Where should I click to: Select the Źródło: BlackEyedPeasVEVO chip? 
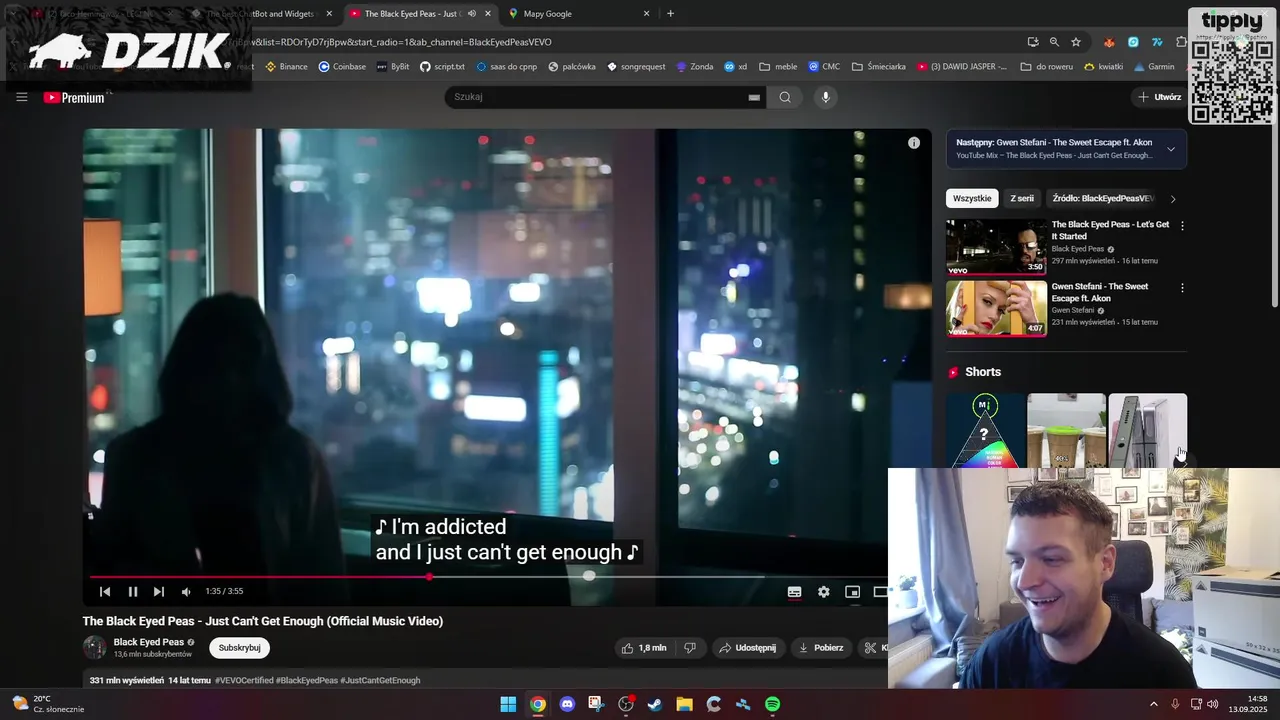click(x=1103, y=198)
